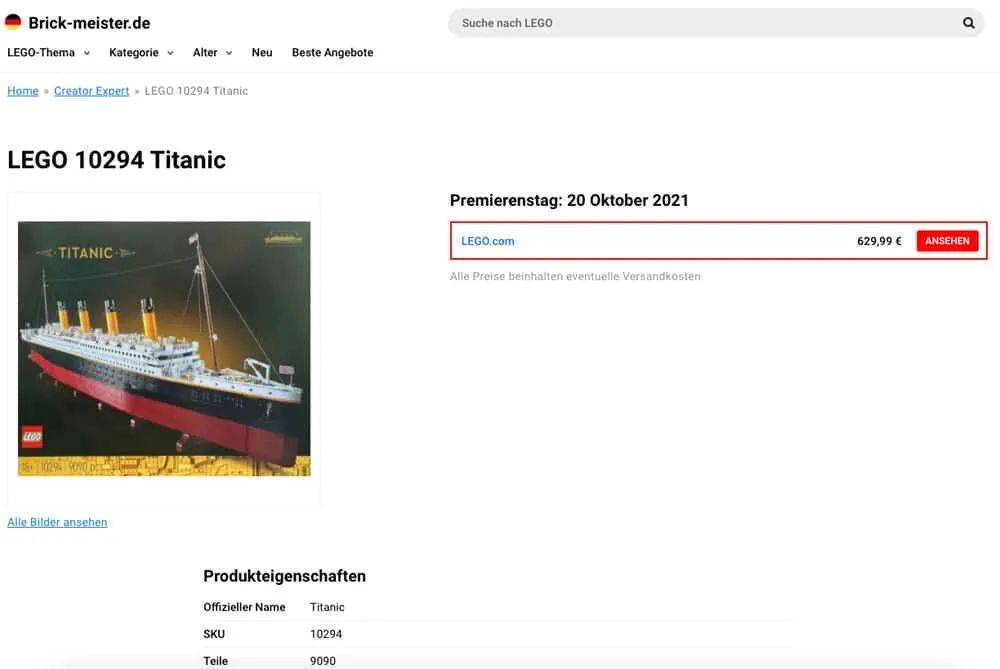Expand the Alter dropdown chevron
This screenshot has width=1000, height=669.
coord(229,53)
